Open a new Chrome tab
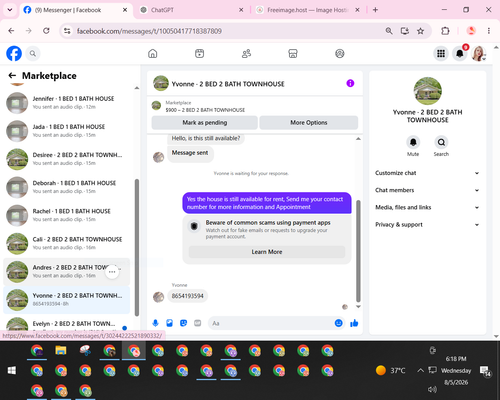Screen dimensions: 500x400 375,10
